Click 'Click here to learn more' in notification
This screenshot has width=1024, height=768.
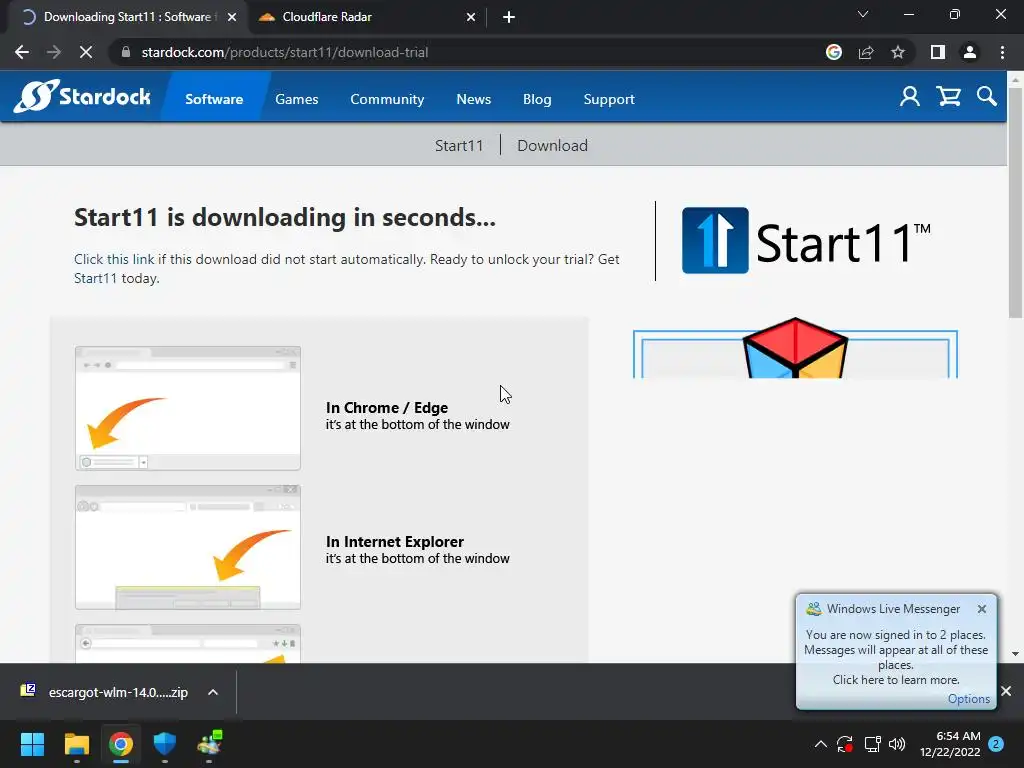tap(896, 680)
